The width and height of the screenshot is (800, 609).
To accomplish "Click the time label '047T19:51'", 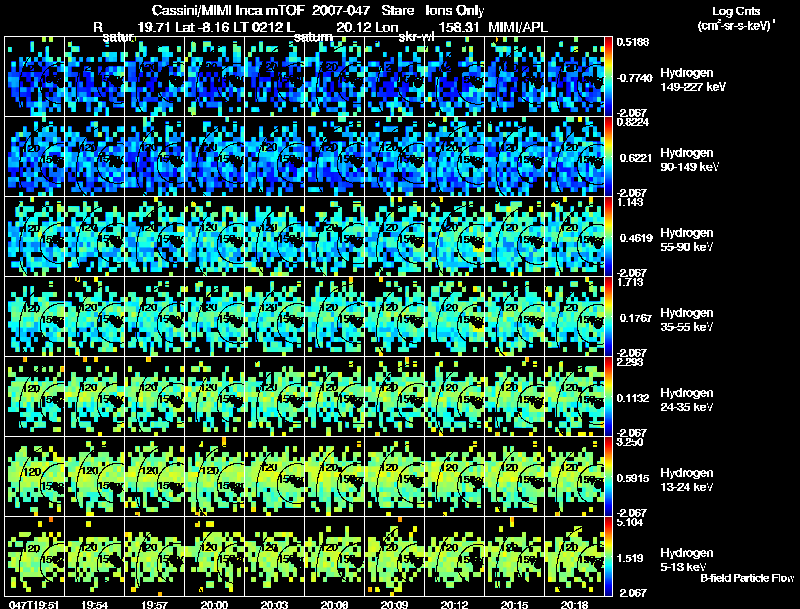I will click(34, 605).
